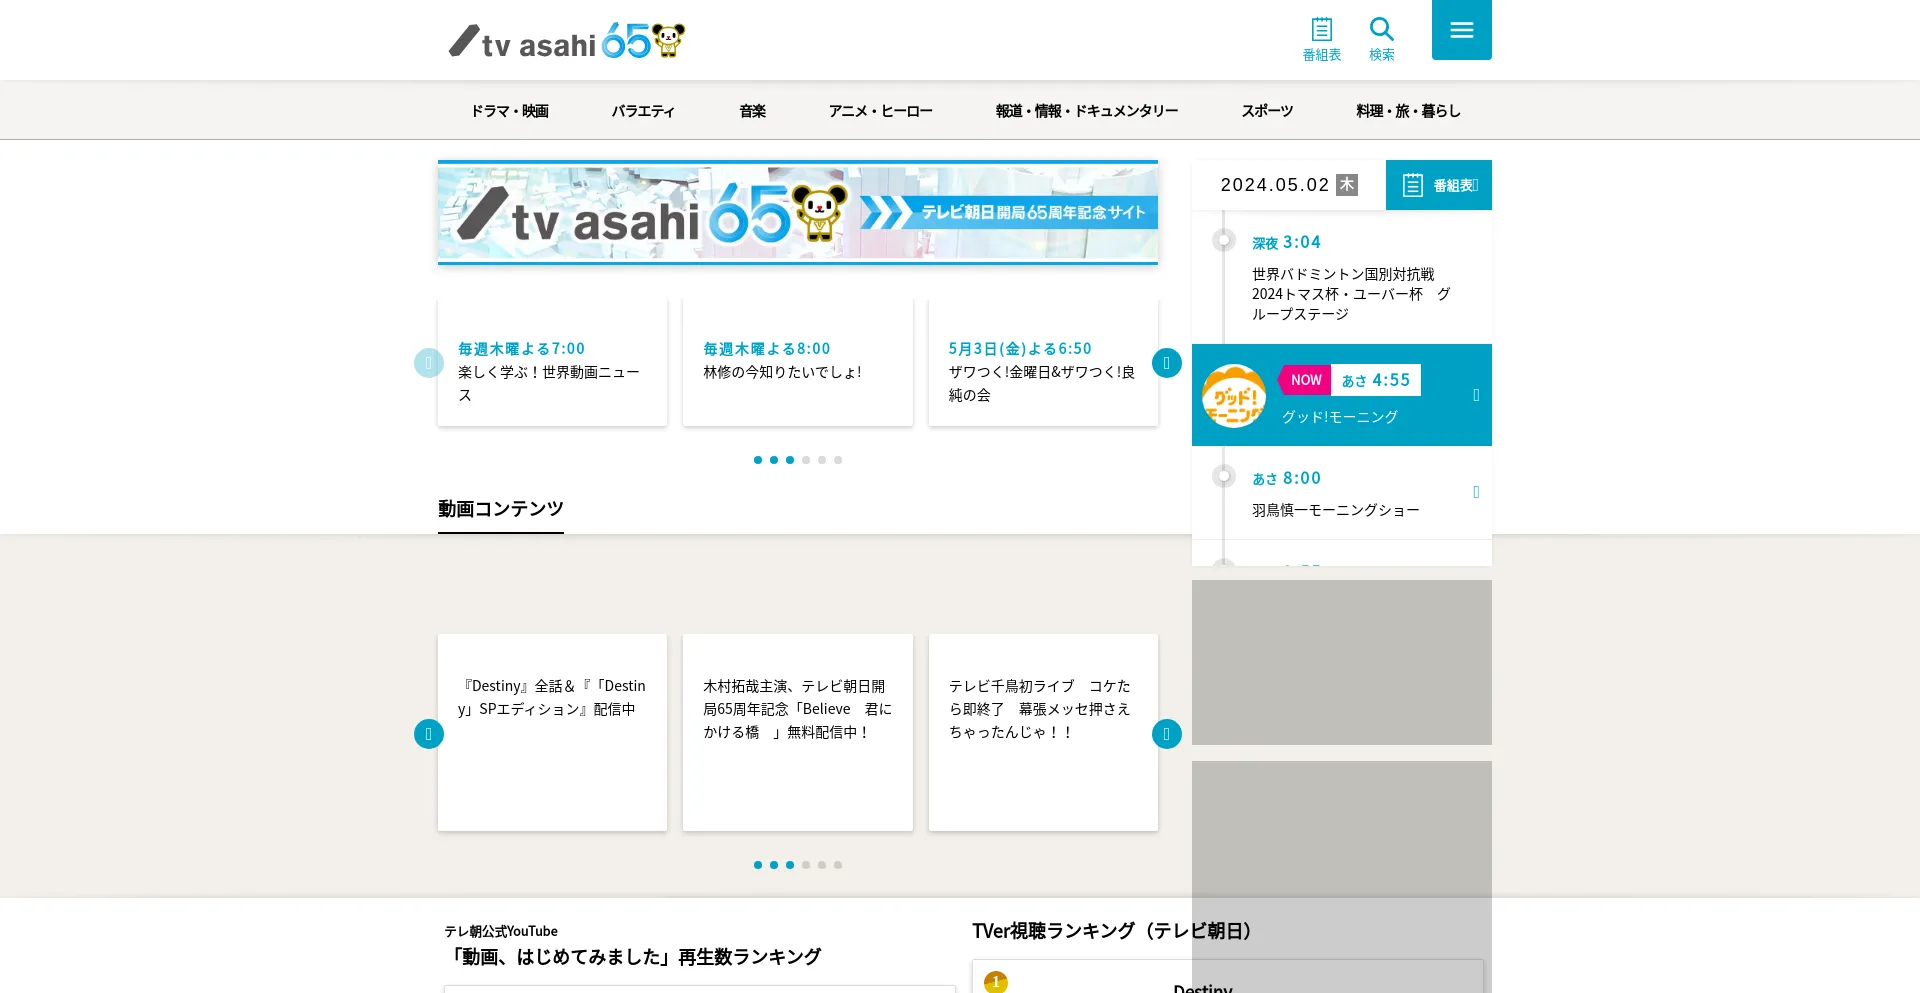Click the あさ 8:00 time label

tap(1286, 478)
